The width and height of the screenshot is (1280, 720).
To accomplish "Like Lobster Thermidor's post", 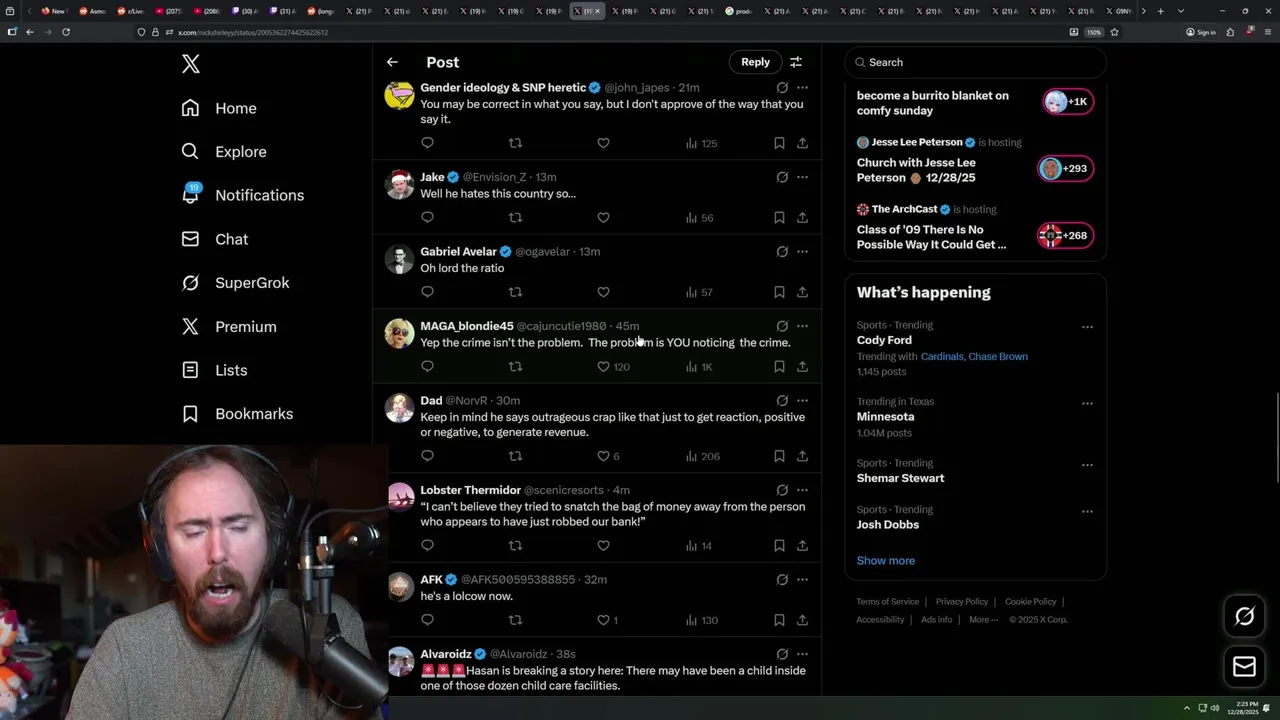I will [603, 545].
